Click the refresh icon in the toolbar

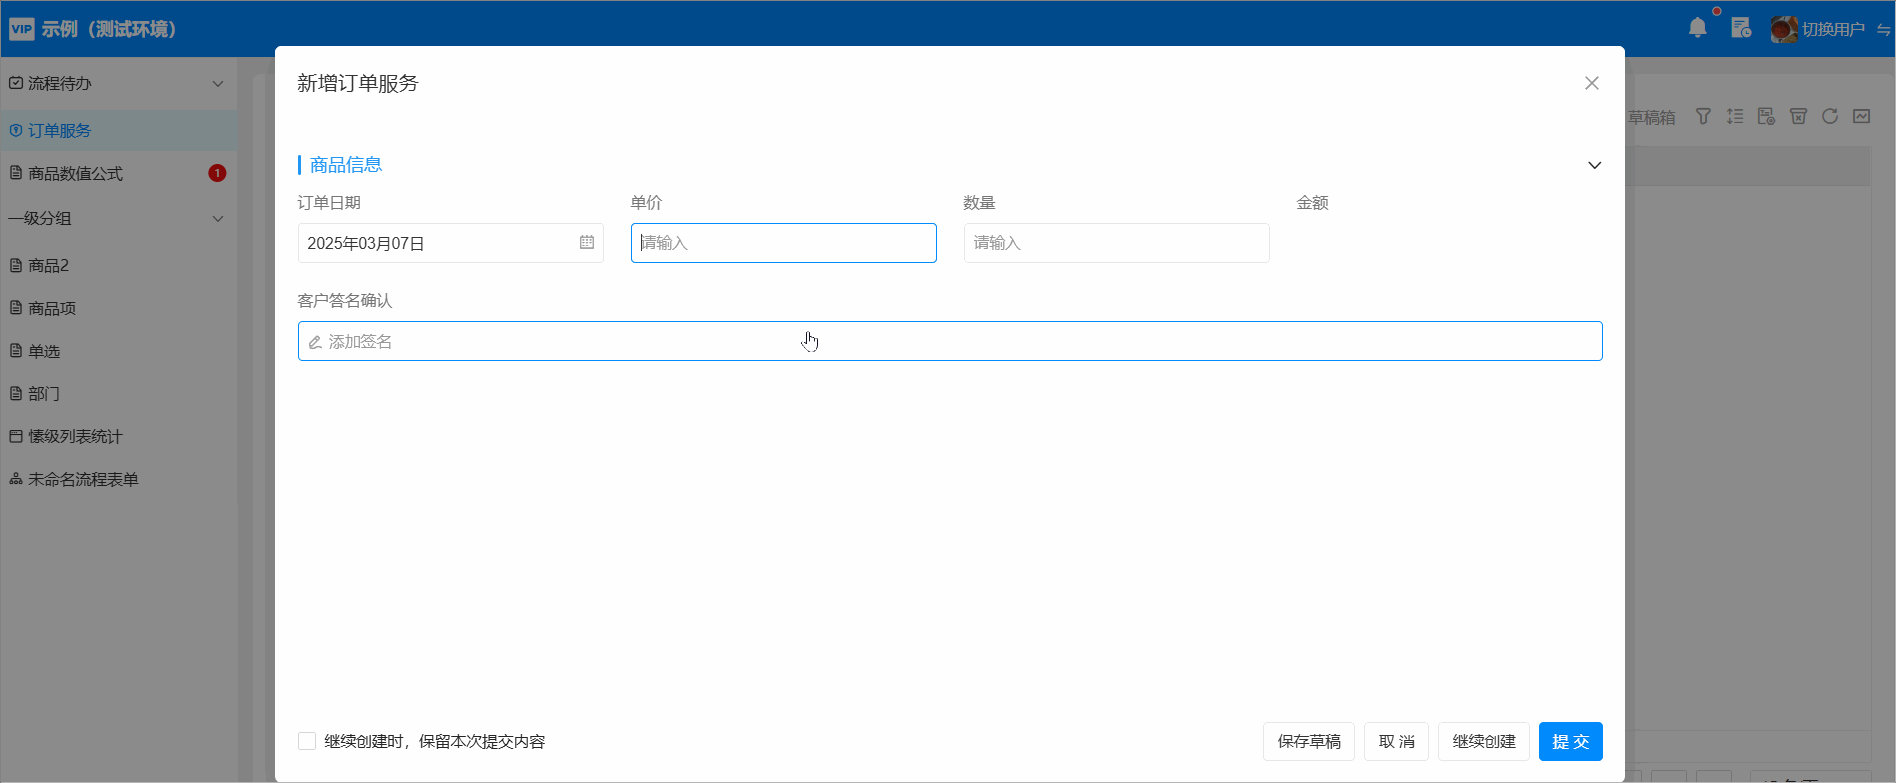[x=1830, y=117]
